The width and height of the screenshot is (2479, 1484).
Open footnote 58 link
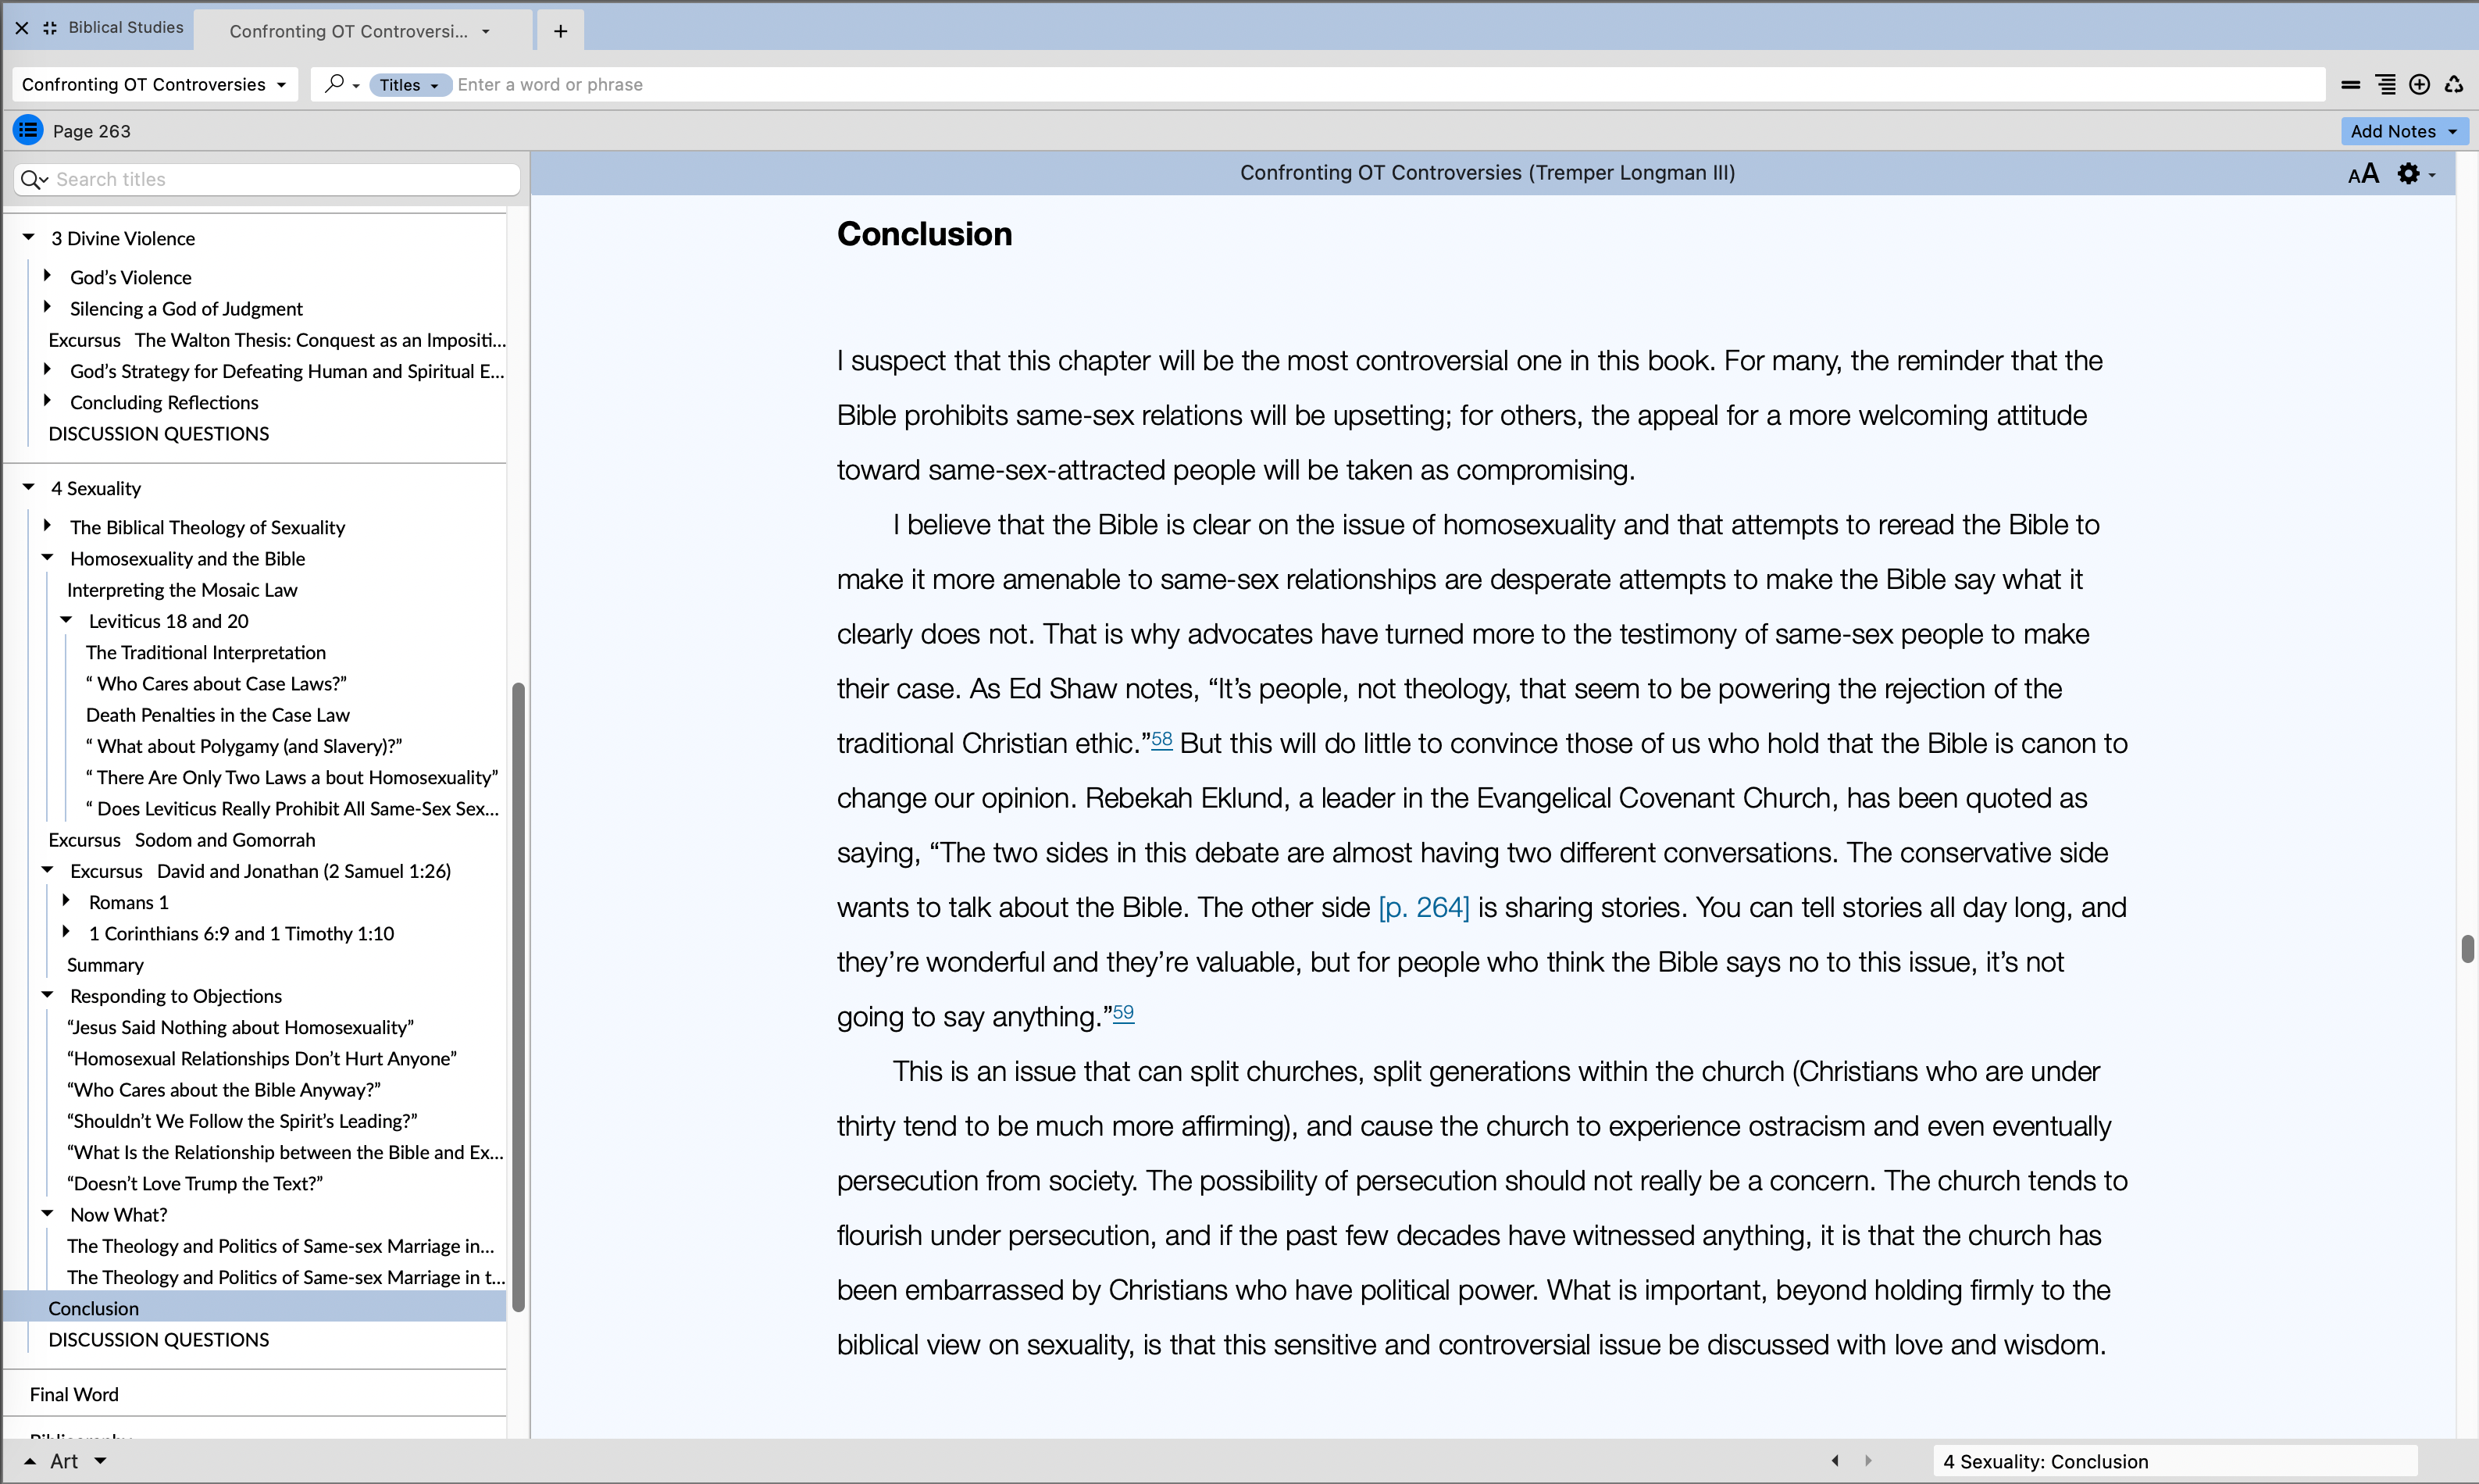[x=1161, y=739]
